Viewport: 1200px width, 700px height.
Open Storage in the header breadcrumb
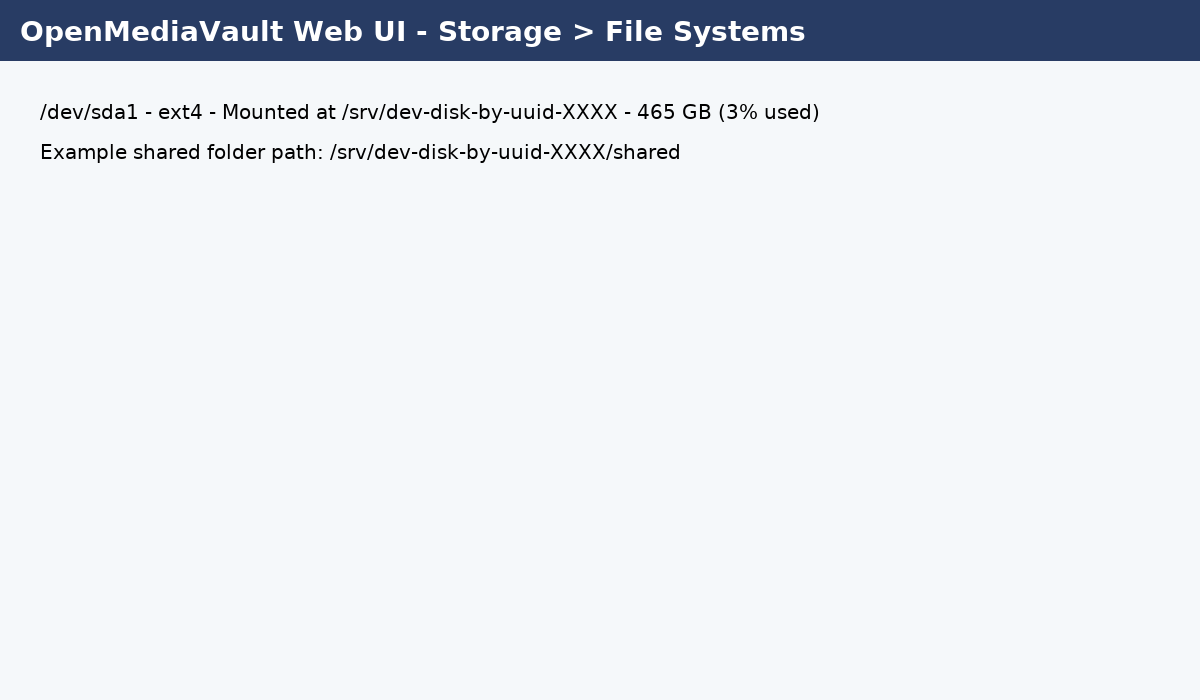click(499, 32)
